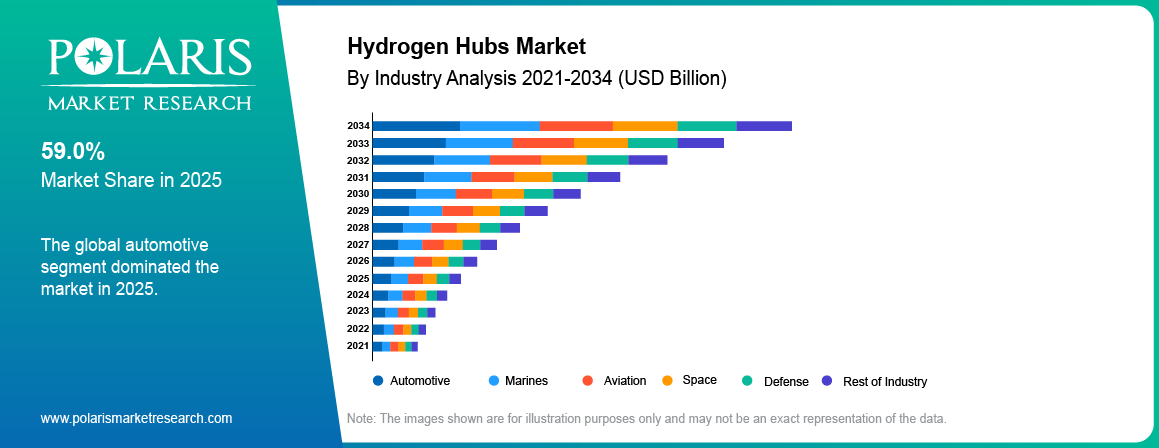Click the Rest of Industry segment of 2034 bar

tap(764, 126)
